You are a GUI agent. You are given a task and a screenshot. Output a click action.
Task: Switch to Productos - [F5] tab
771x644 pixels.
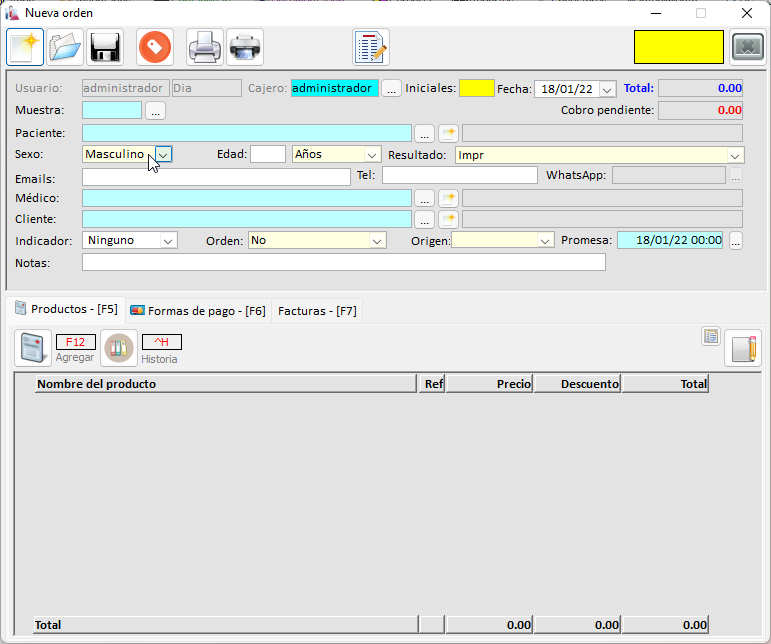point(66,309)
